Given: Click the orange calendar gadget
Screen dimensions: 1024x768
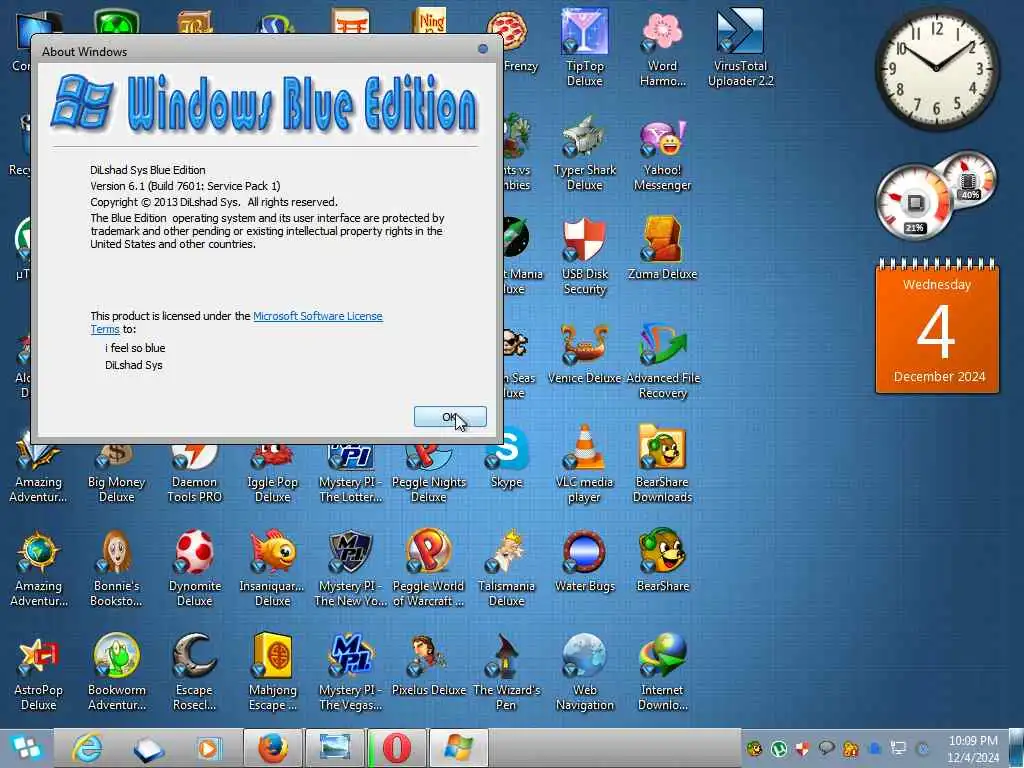Looking at the screenshot, I should 937,326.
